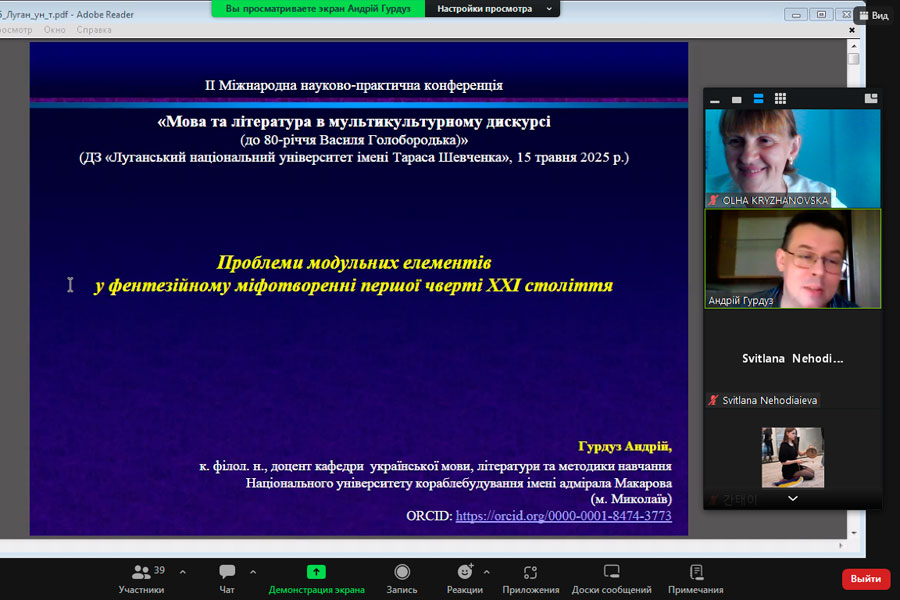Open the Participants panel icon
This screenshot has height=600, width=900.
pyautogui.click(x=141, y=571)
